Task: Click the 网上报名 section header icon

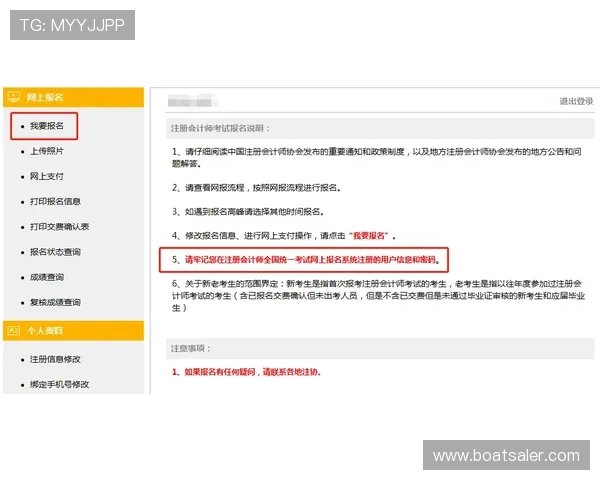Action: point(14,97)
